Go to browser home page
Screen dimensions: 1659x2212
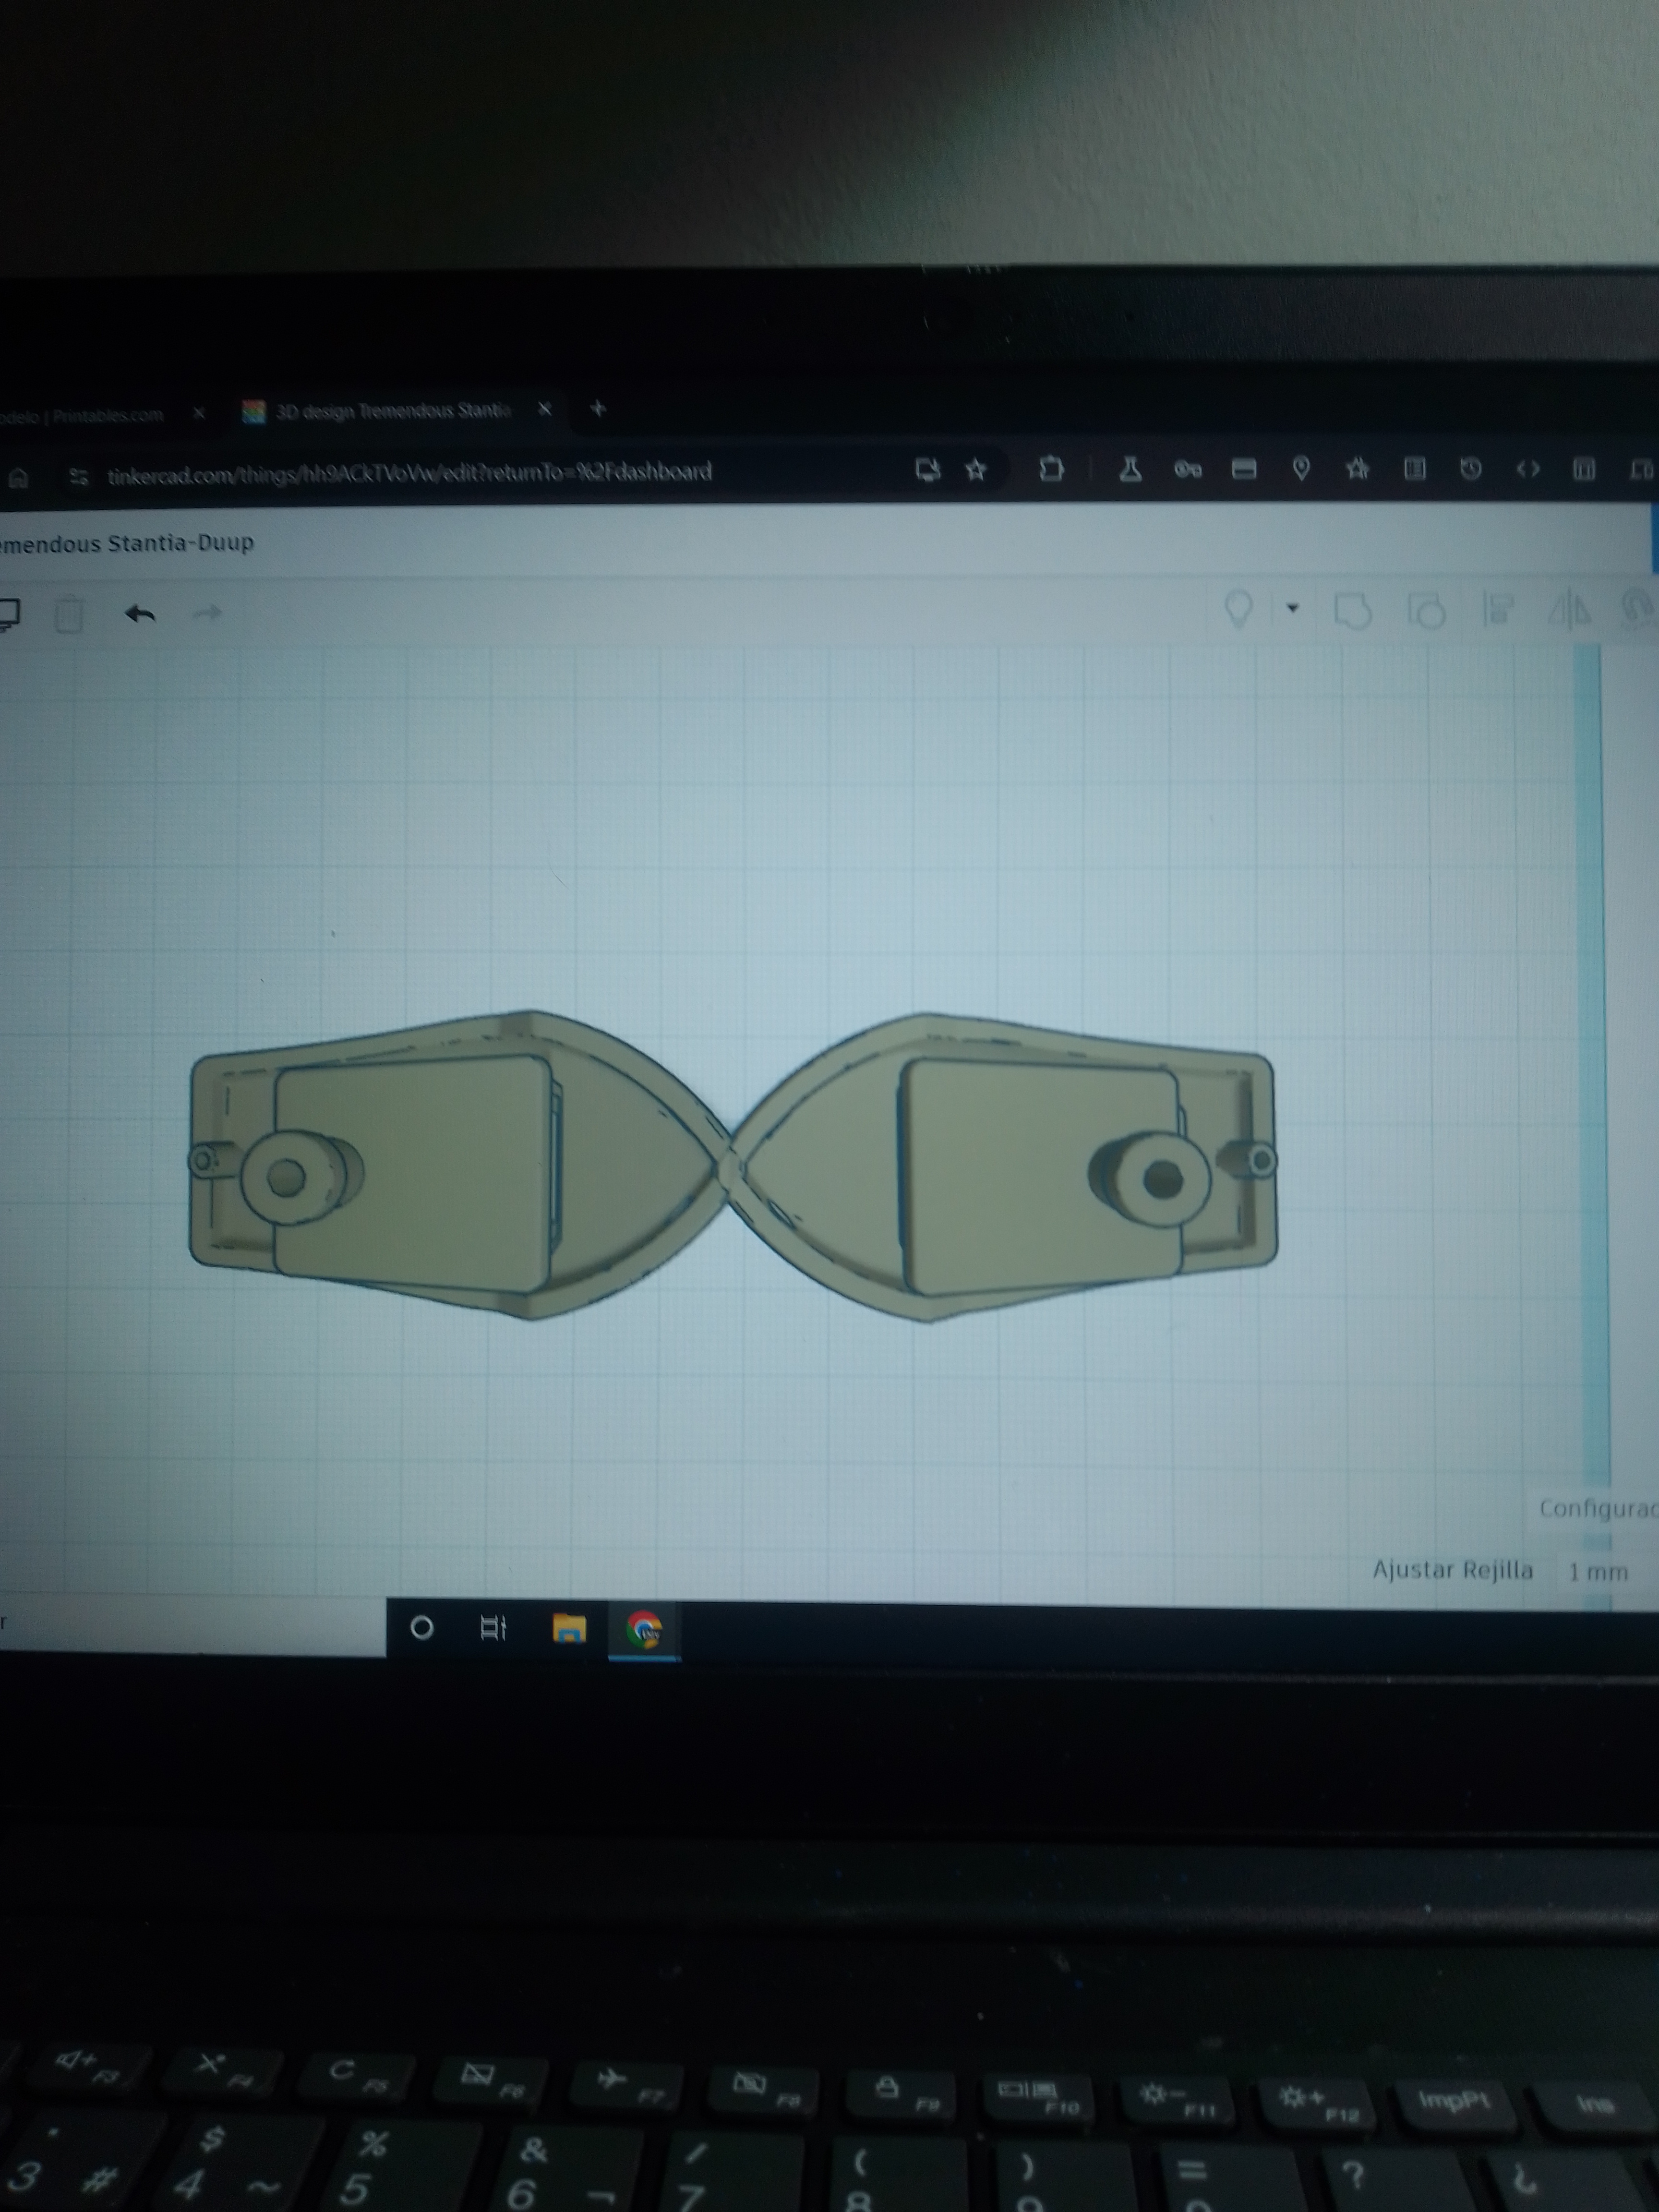point(18,478)
